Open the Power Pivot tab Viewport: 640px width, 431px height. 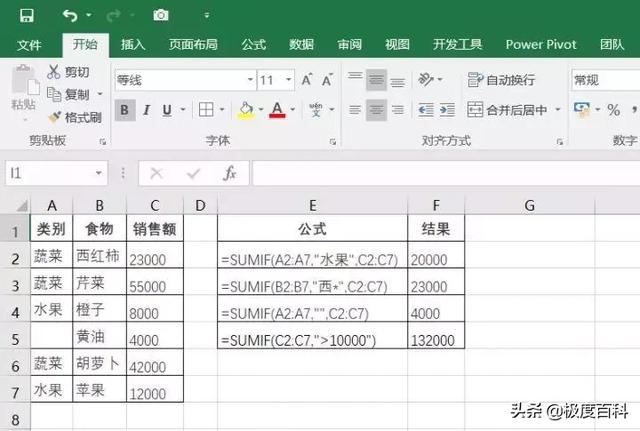[541, 44]
